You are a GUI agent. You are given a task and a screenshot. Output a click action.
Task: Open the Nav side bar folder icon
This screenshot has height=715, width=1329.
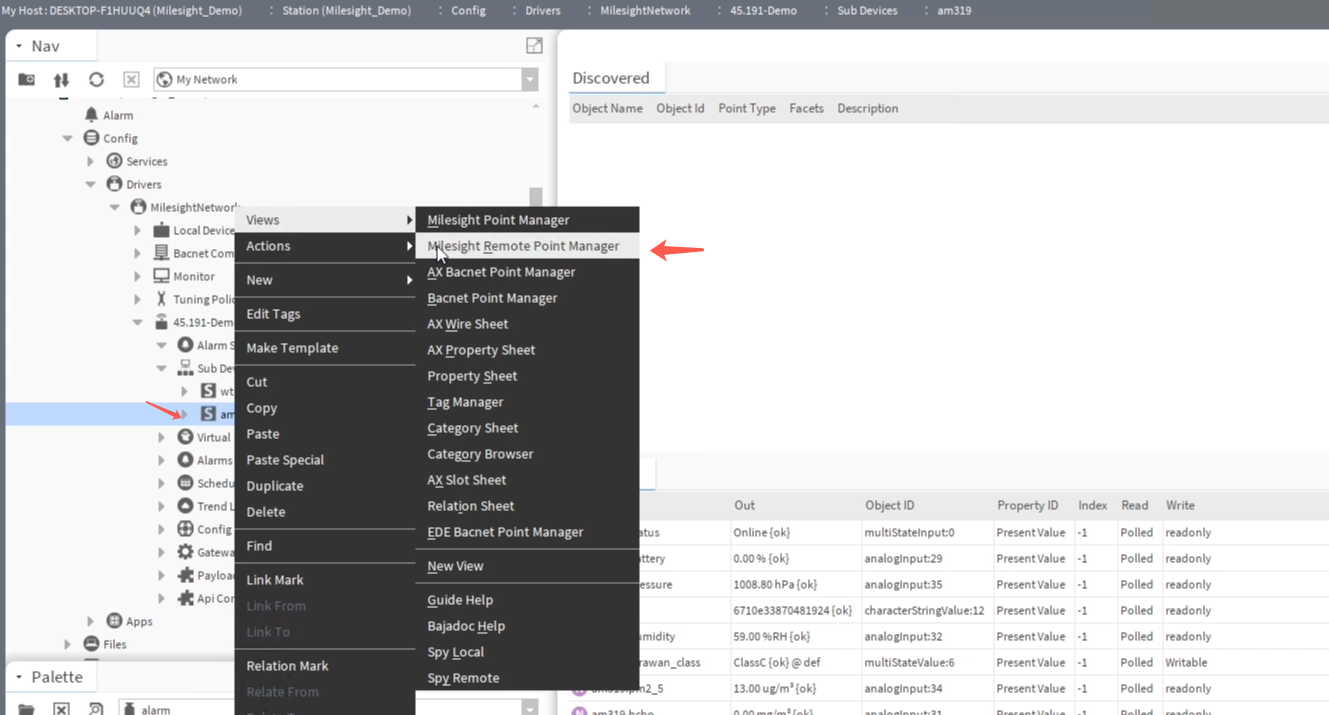(27, 79)
